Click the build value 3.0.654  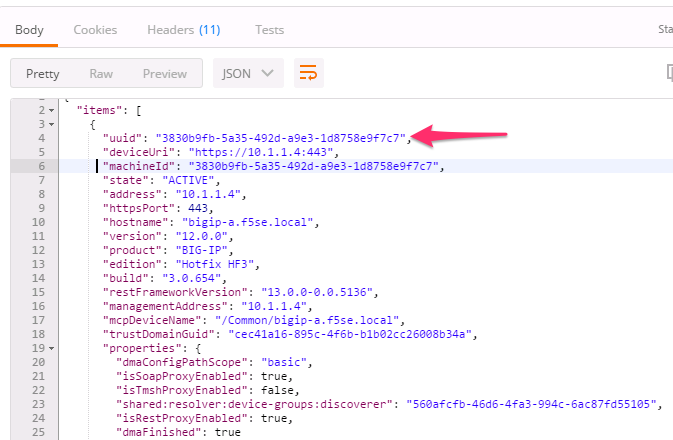pyautogui.click(x=191, y=278)
